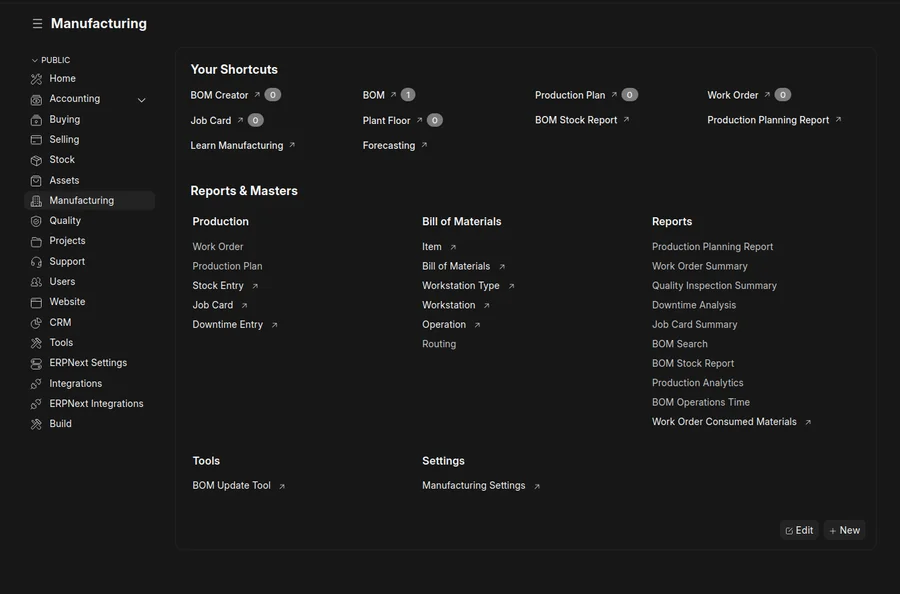The width and height of the screenshot is (900, 594).
Task: Click the Assets sidebar icon
Action: [x=36, y=181]
